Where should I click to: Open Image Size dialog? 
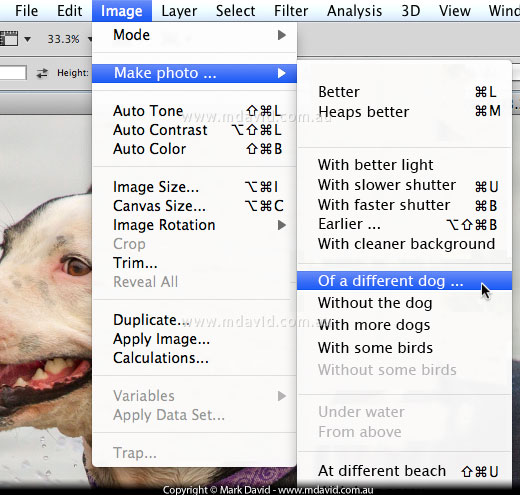tap(194, 187)
